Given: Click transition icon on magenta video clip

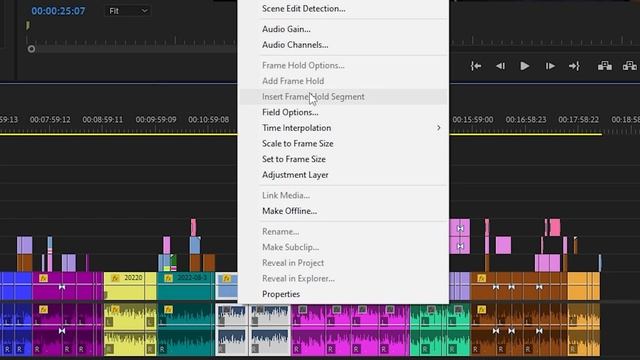Looking at the screenshot, I should click(x=62, y=287).
